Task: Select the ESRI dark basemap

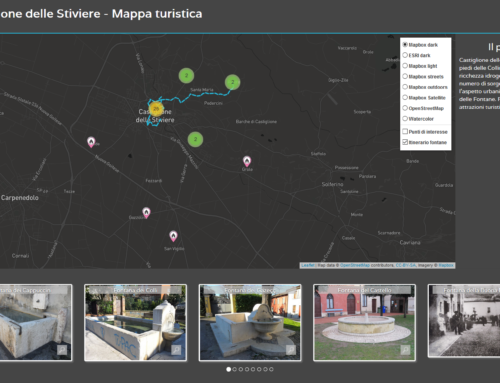Action: tap(405, 55)
